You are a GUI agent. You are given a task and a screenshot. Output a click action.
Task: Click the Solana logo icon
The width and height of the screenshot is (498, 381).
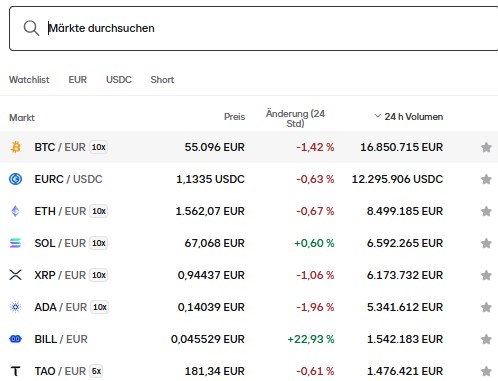(x=15, y=243)
